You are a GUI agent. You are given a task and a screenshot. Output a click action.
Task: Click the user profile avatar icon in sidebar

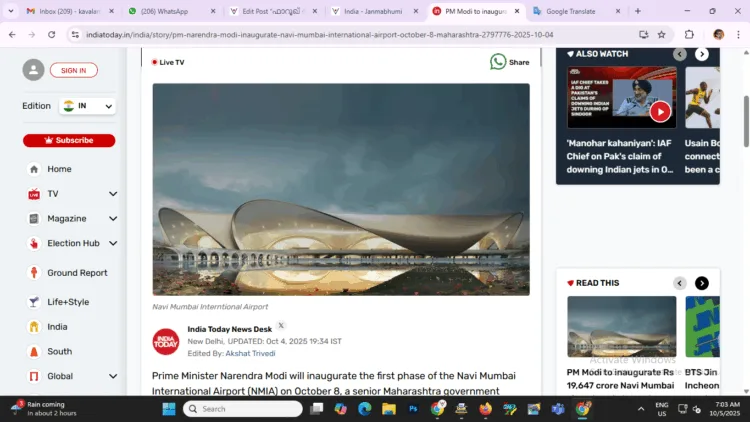[x=34, y=70]
